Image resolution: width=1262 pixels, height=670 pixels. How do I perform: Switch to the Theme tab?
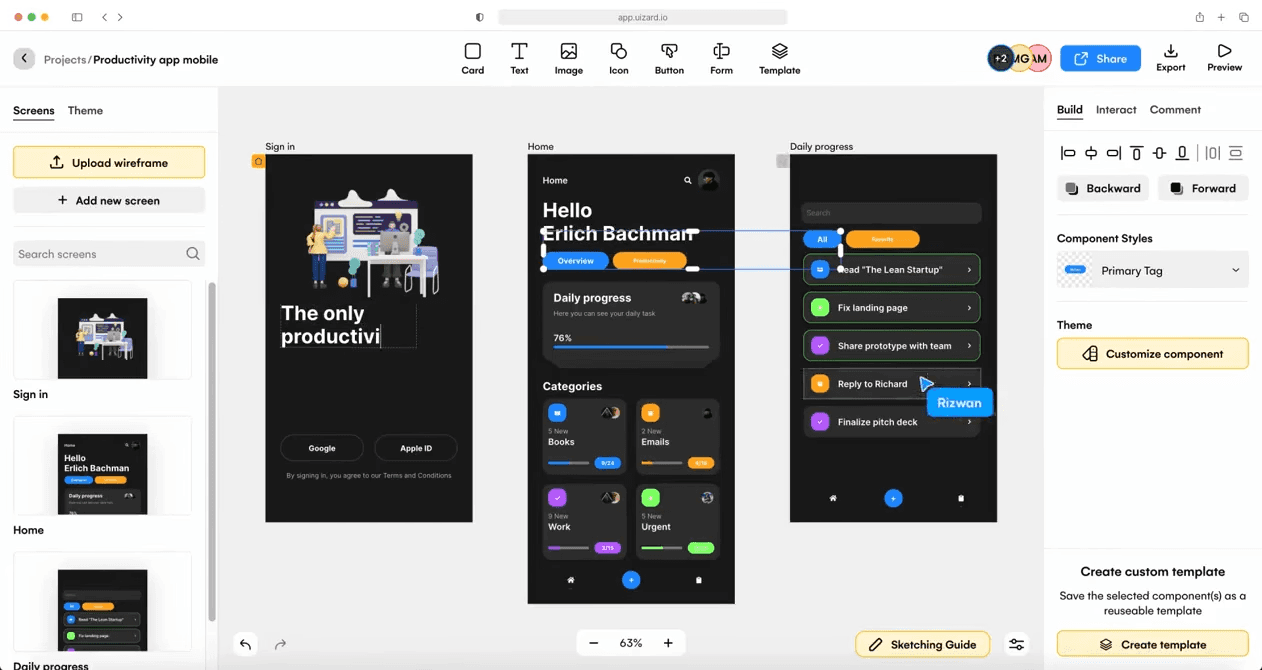85,110
